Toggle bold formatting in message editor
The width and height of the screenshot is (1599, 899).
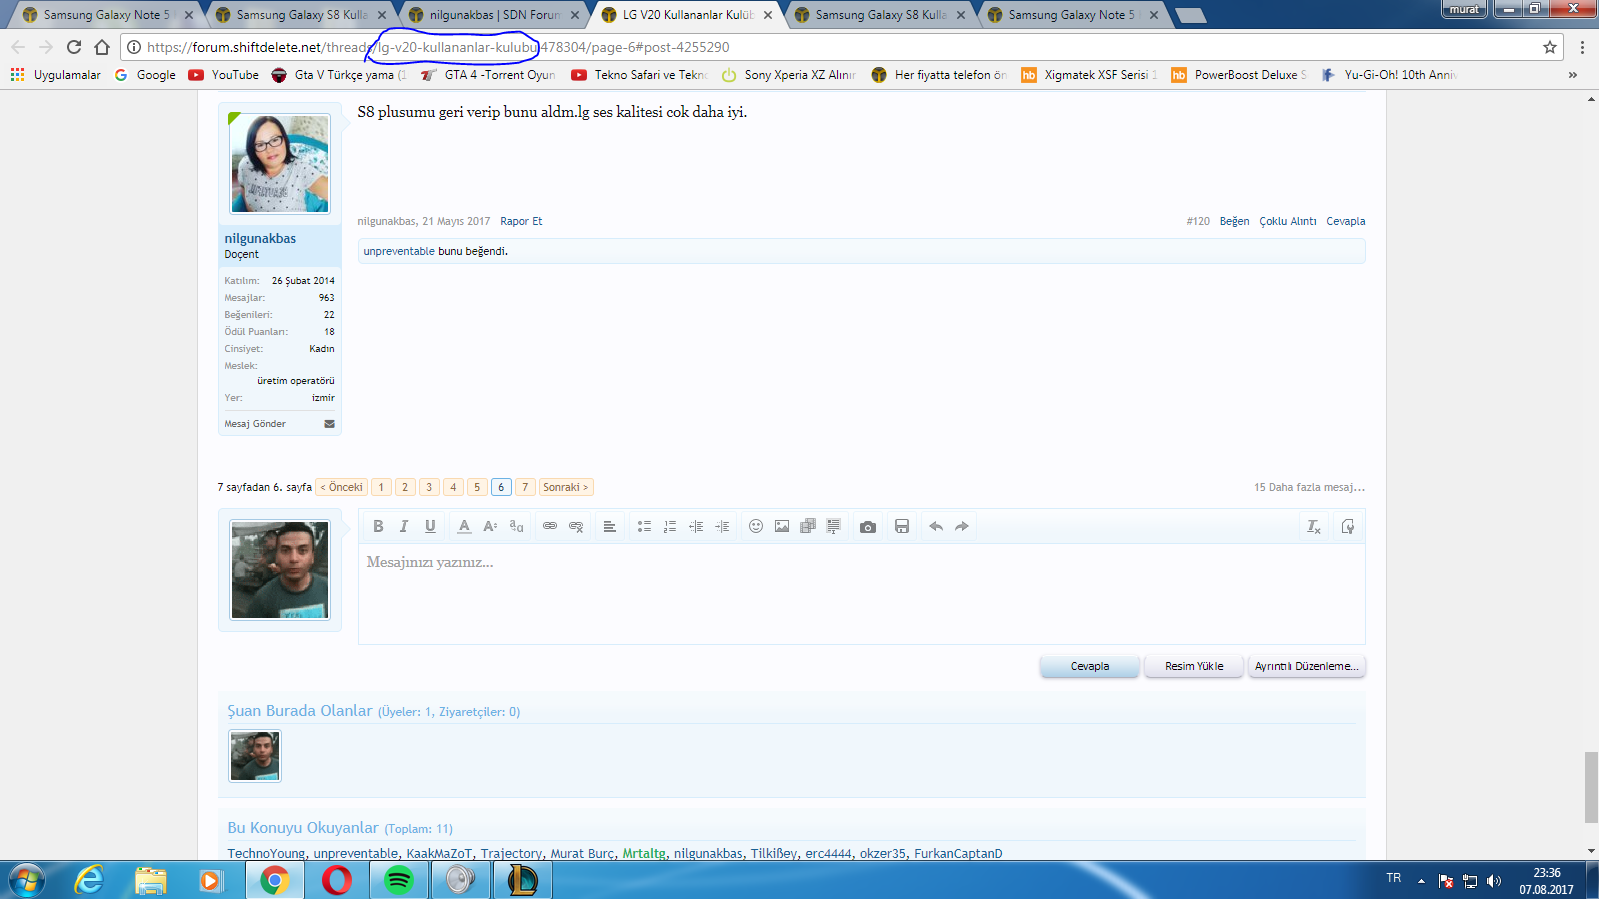click(x=378, y=526)
